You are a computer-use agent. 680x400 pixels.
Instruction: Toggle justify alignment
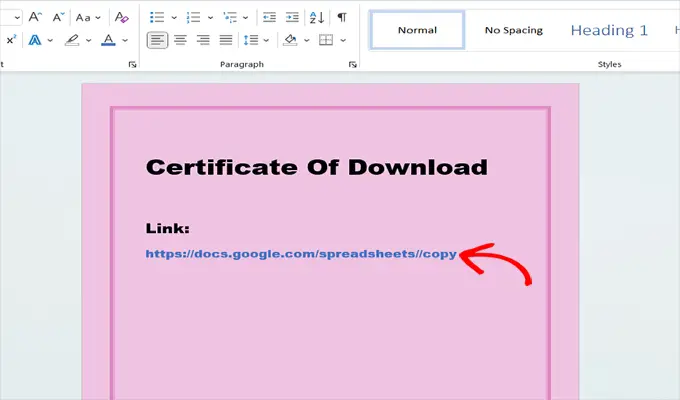pyautogui.click(x=226, y=40)
